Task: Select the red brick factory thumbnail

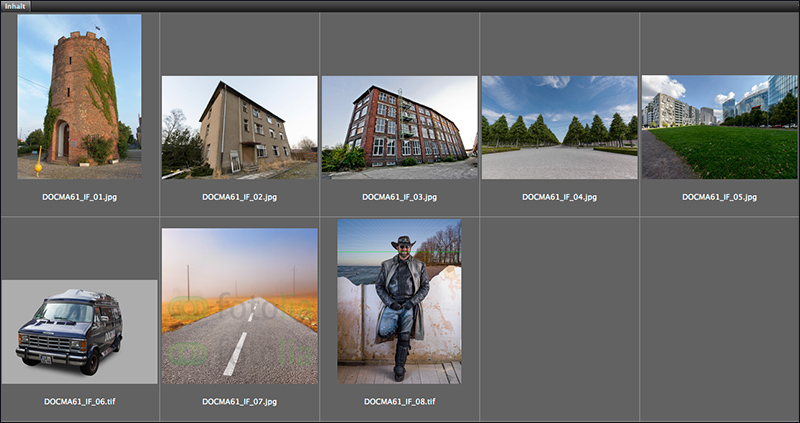Action: (399, 127)
